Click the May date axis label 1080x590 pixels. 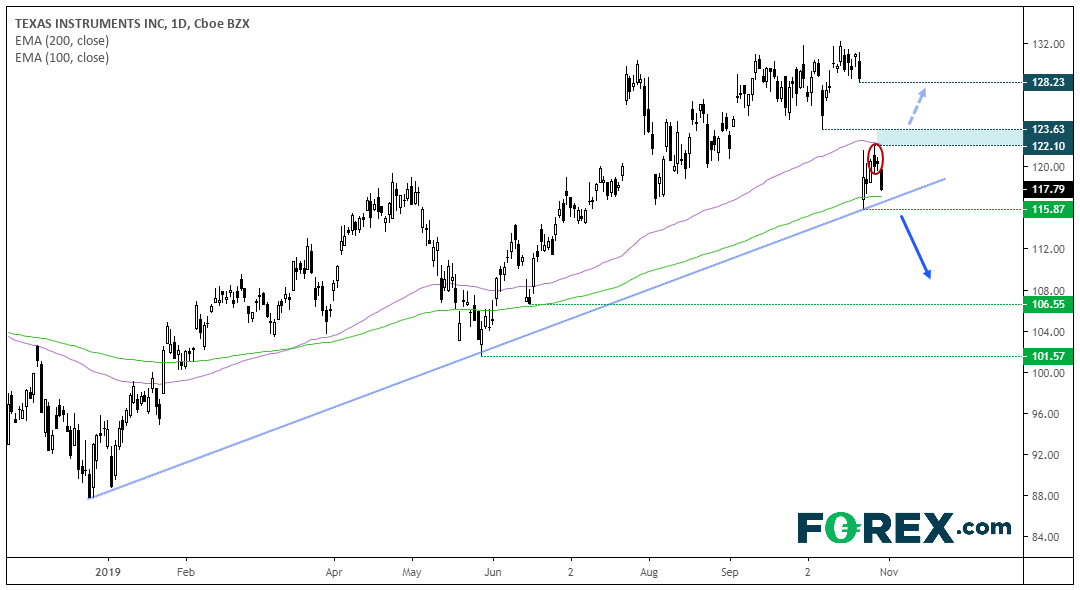[412, 572]
